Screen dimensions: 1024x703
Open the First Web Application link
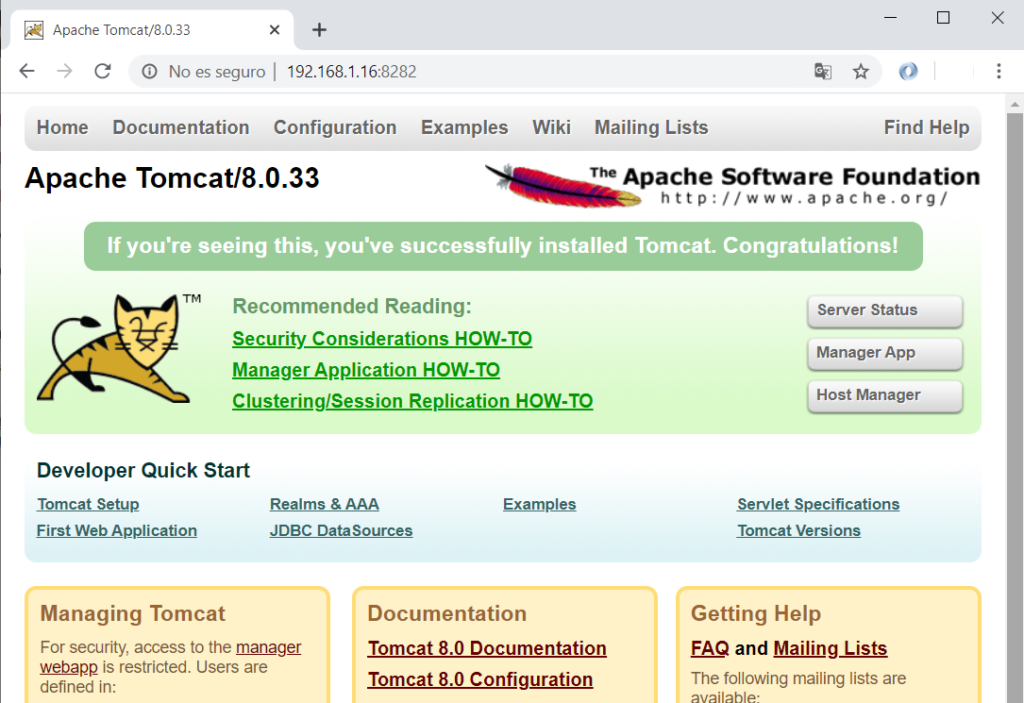click(x=117, y=531)
